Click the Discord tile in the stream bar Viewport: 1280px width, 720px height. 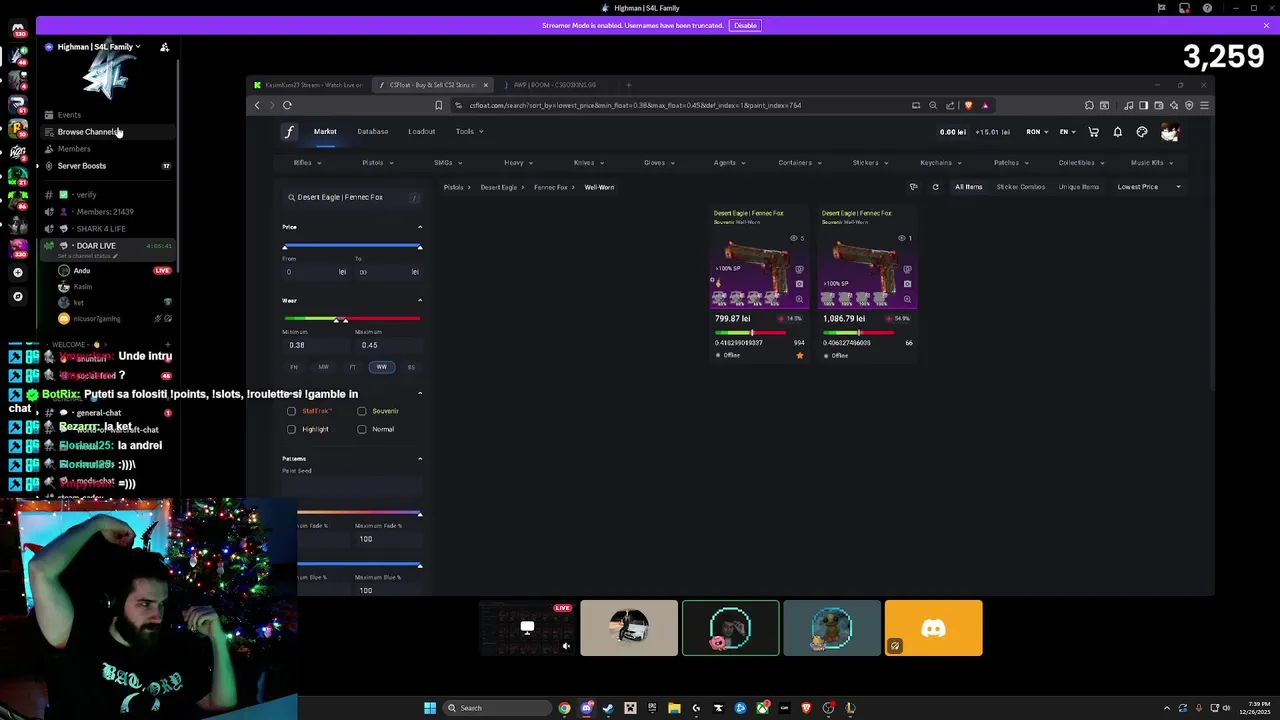933,628
